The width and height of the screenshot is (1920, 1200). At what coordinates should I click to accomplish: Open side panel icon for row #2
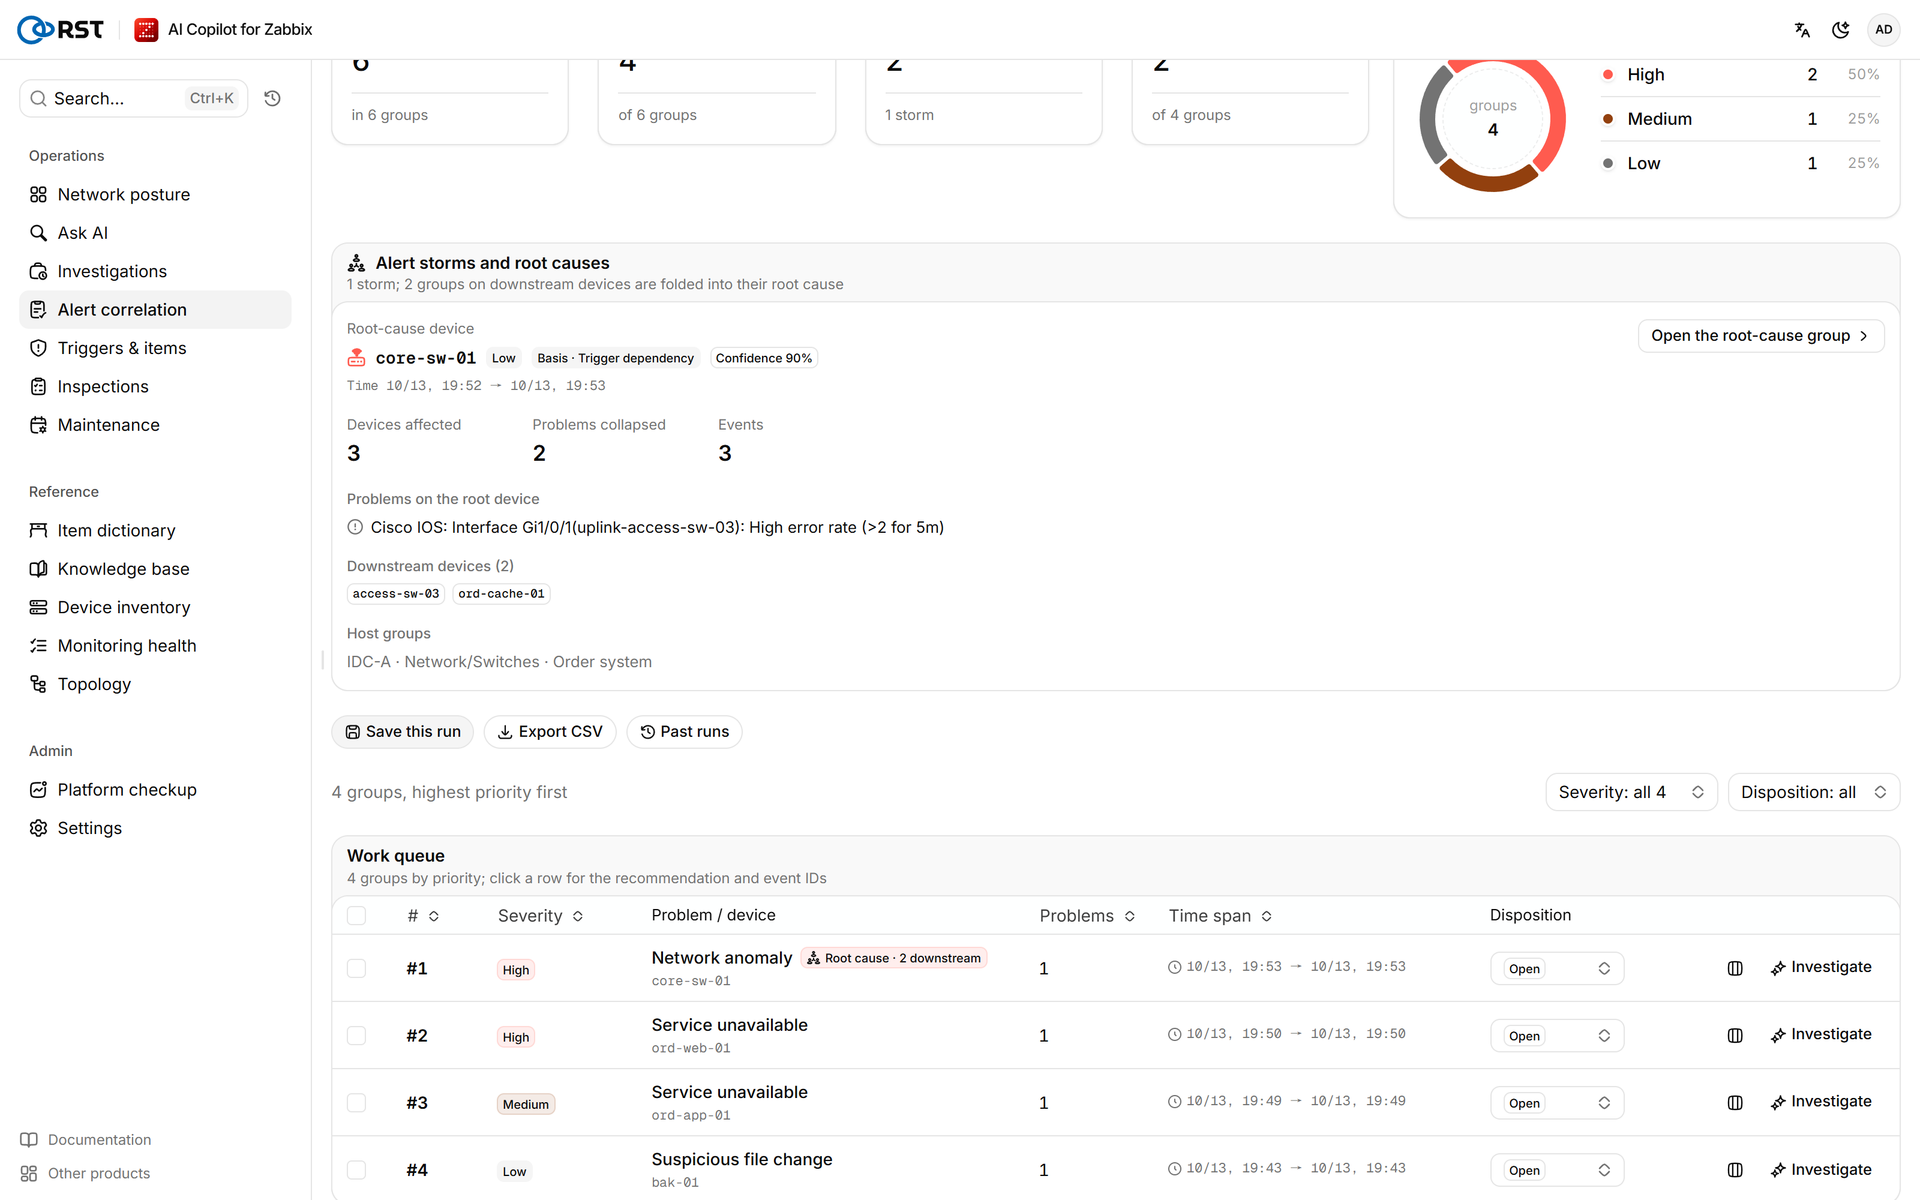pyautogui.click(x=1735, y=1035)
